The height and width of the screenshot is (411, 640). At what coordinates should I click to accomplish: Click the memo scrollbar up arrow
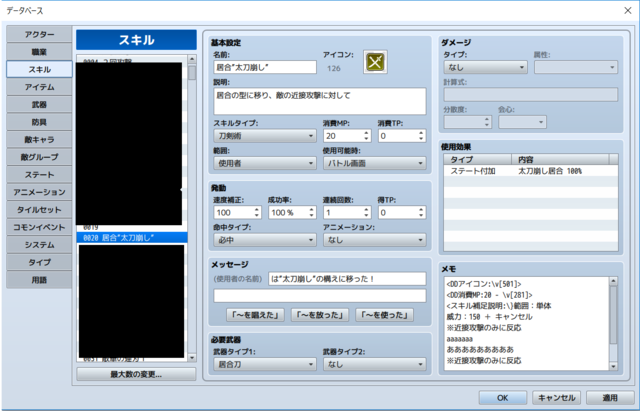pyautogui.click(x=613, y=281)
